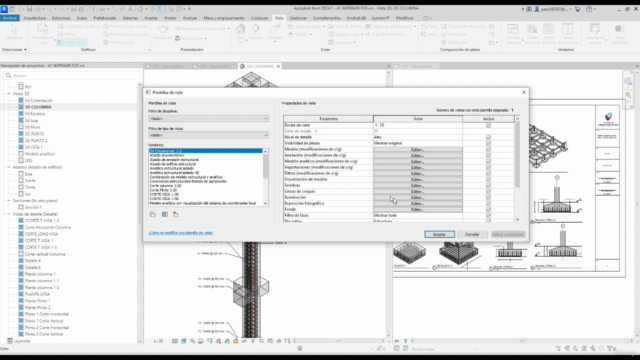640x360 pixels.
Task: Click the selection filter funnel icon in the status bar
Action: (610, 349)
